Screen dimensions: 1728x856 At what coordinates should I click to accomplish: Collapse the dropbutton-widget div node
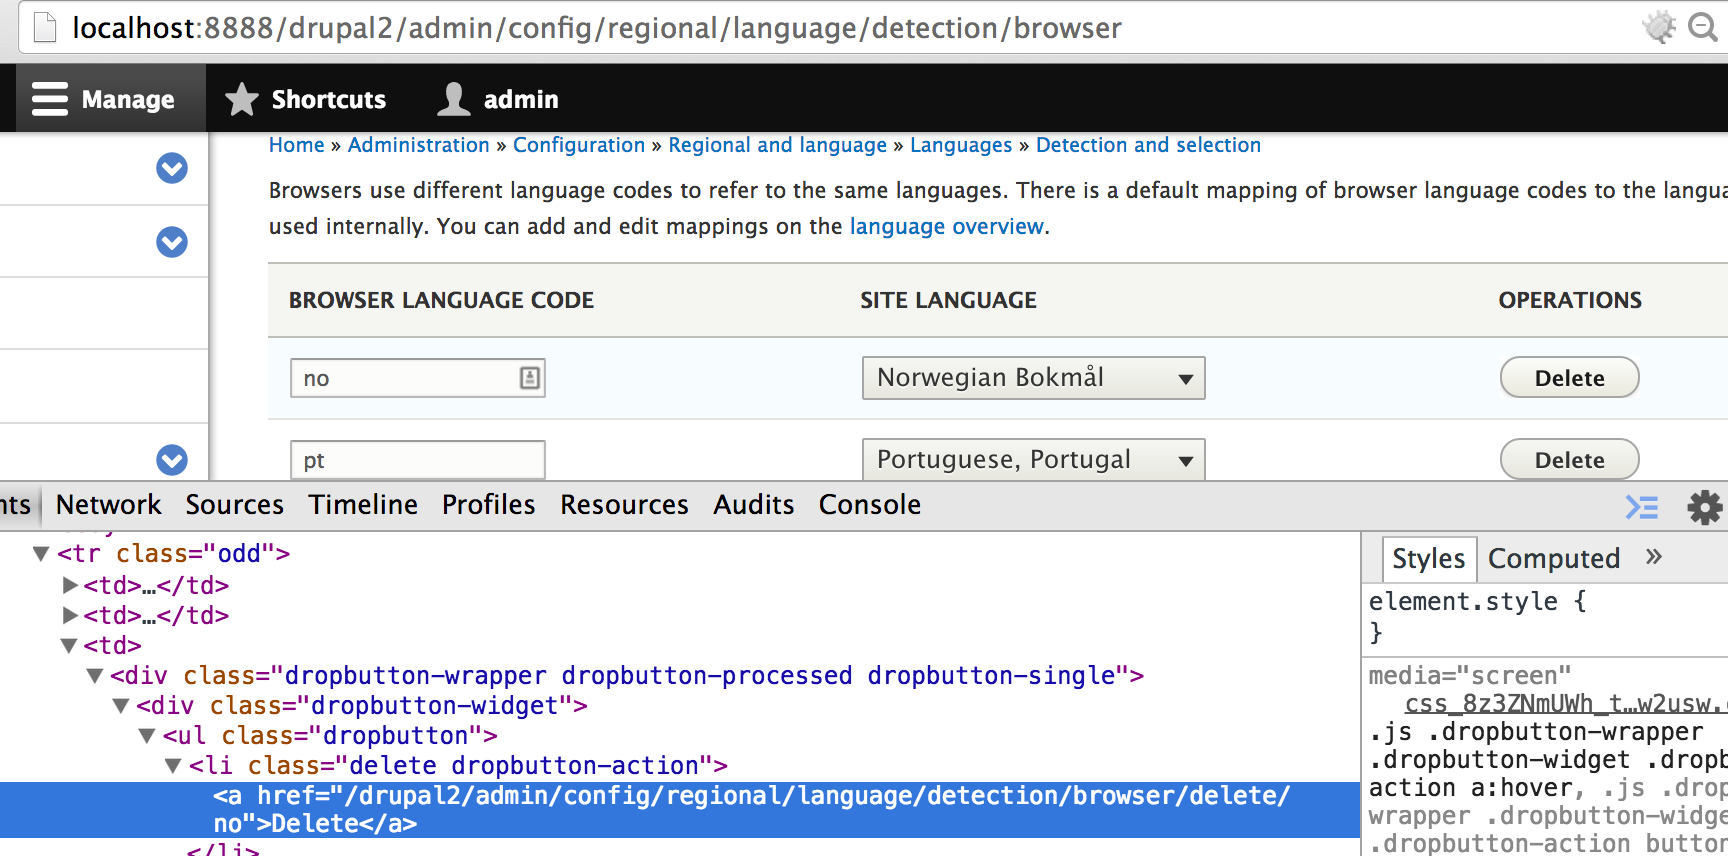click(x=121, y=706)
